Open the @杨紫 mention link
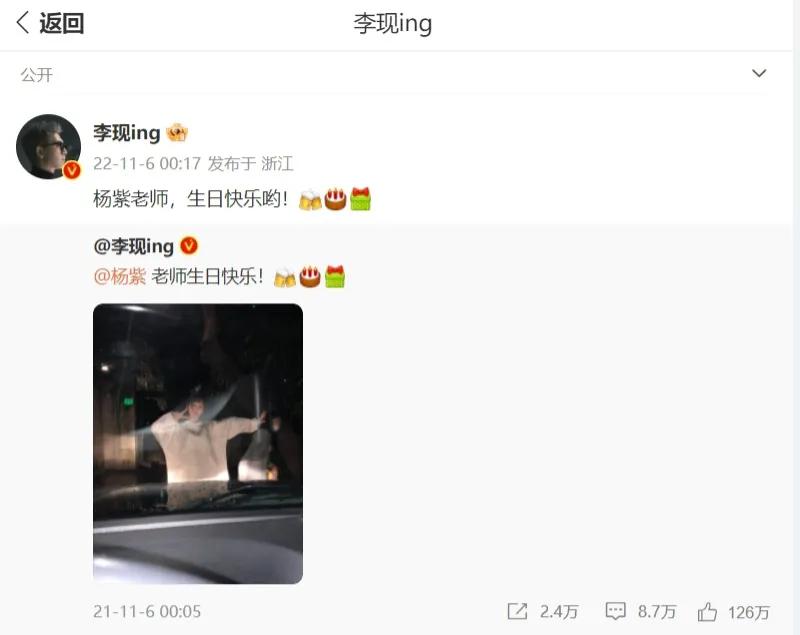This screenshot has height=635, width=800. point(120,276)
